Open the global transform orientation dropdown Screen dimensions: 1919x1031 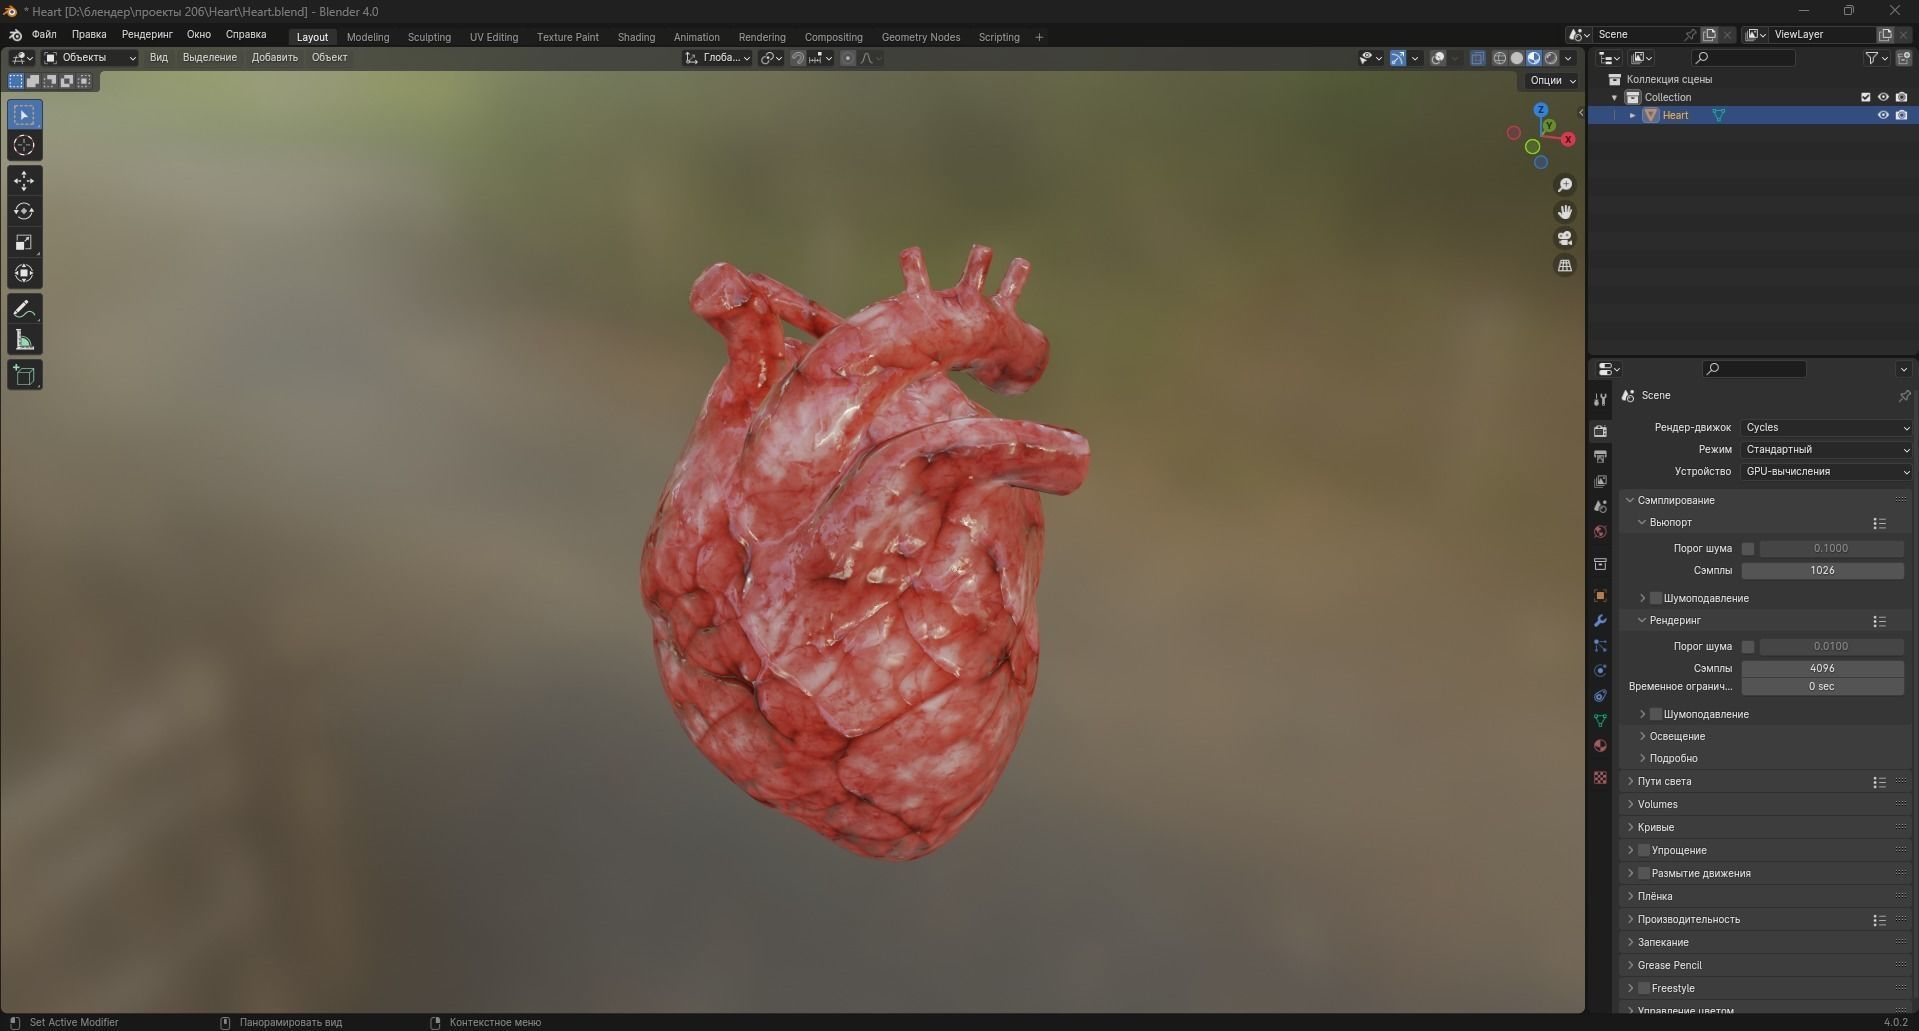point(718,58)
